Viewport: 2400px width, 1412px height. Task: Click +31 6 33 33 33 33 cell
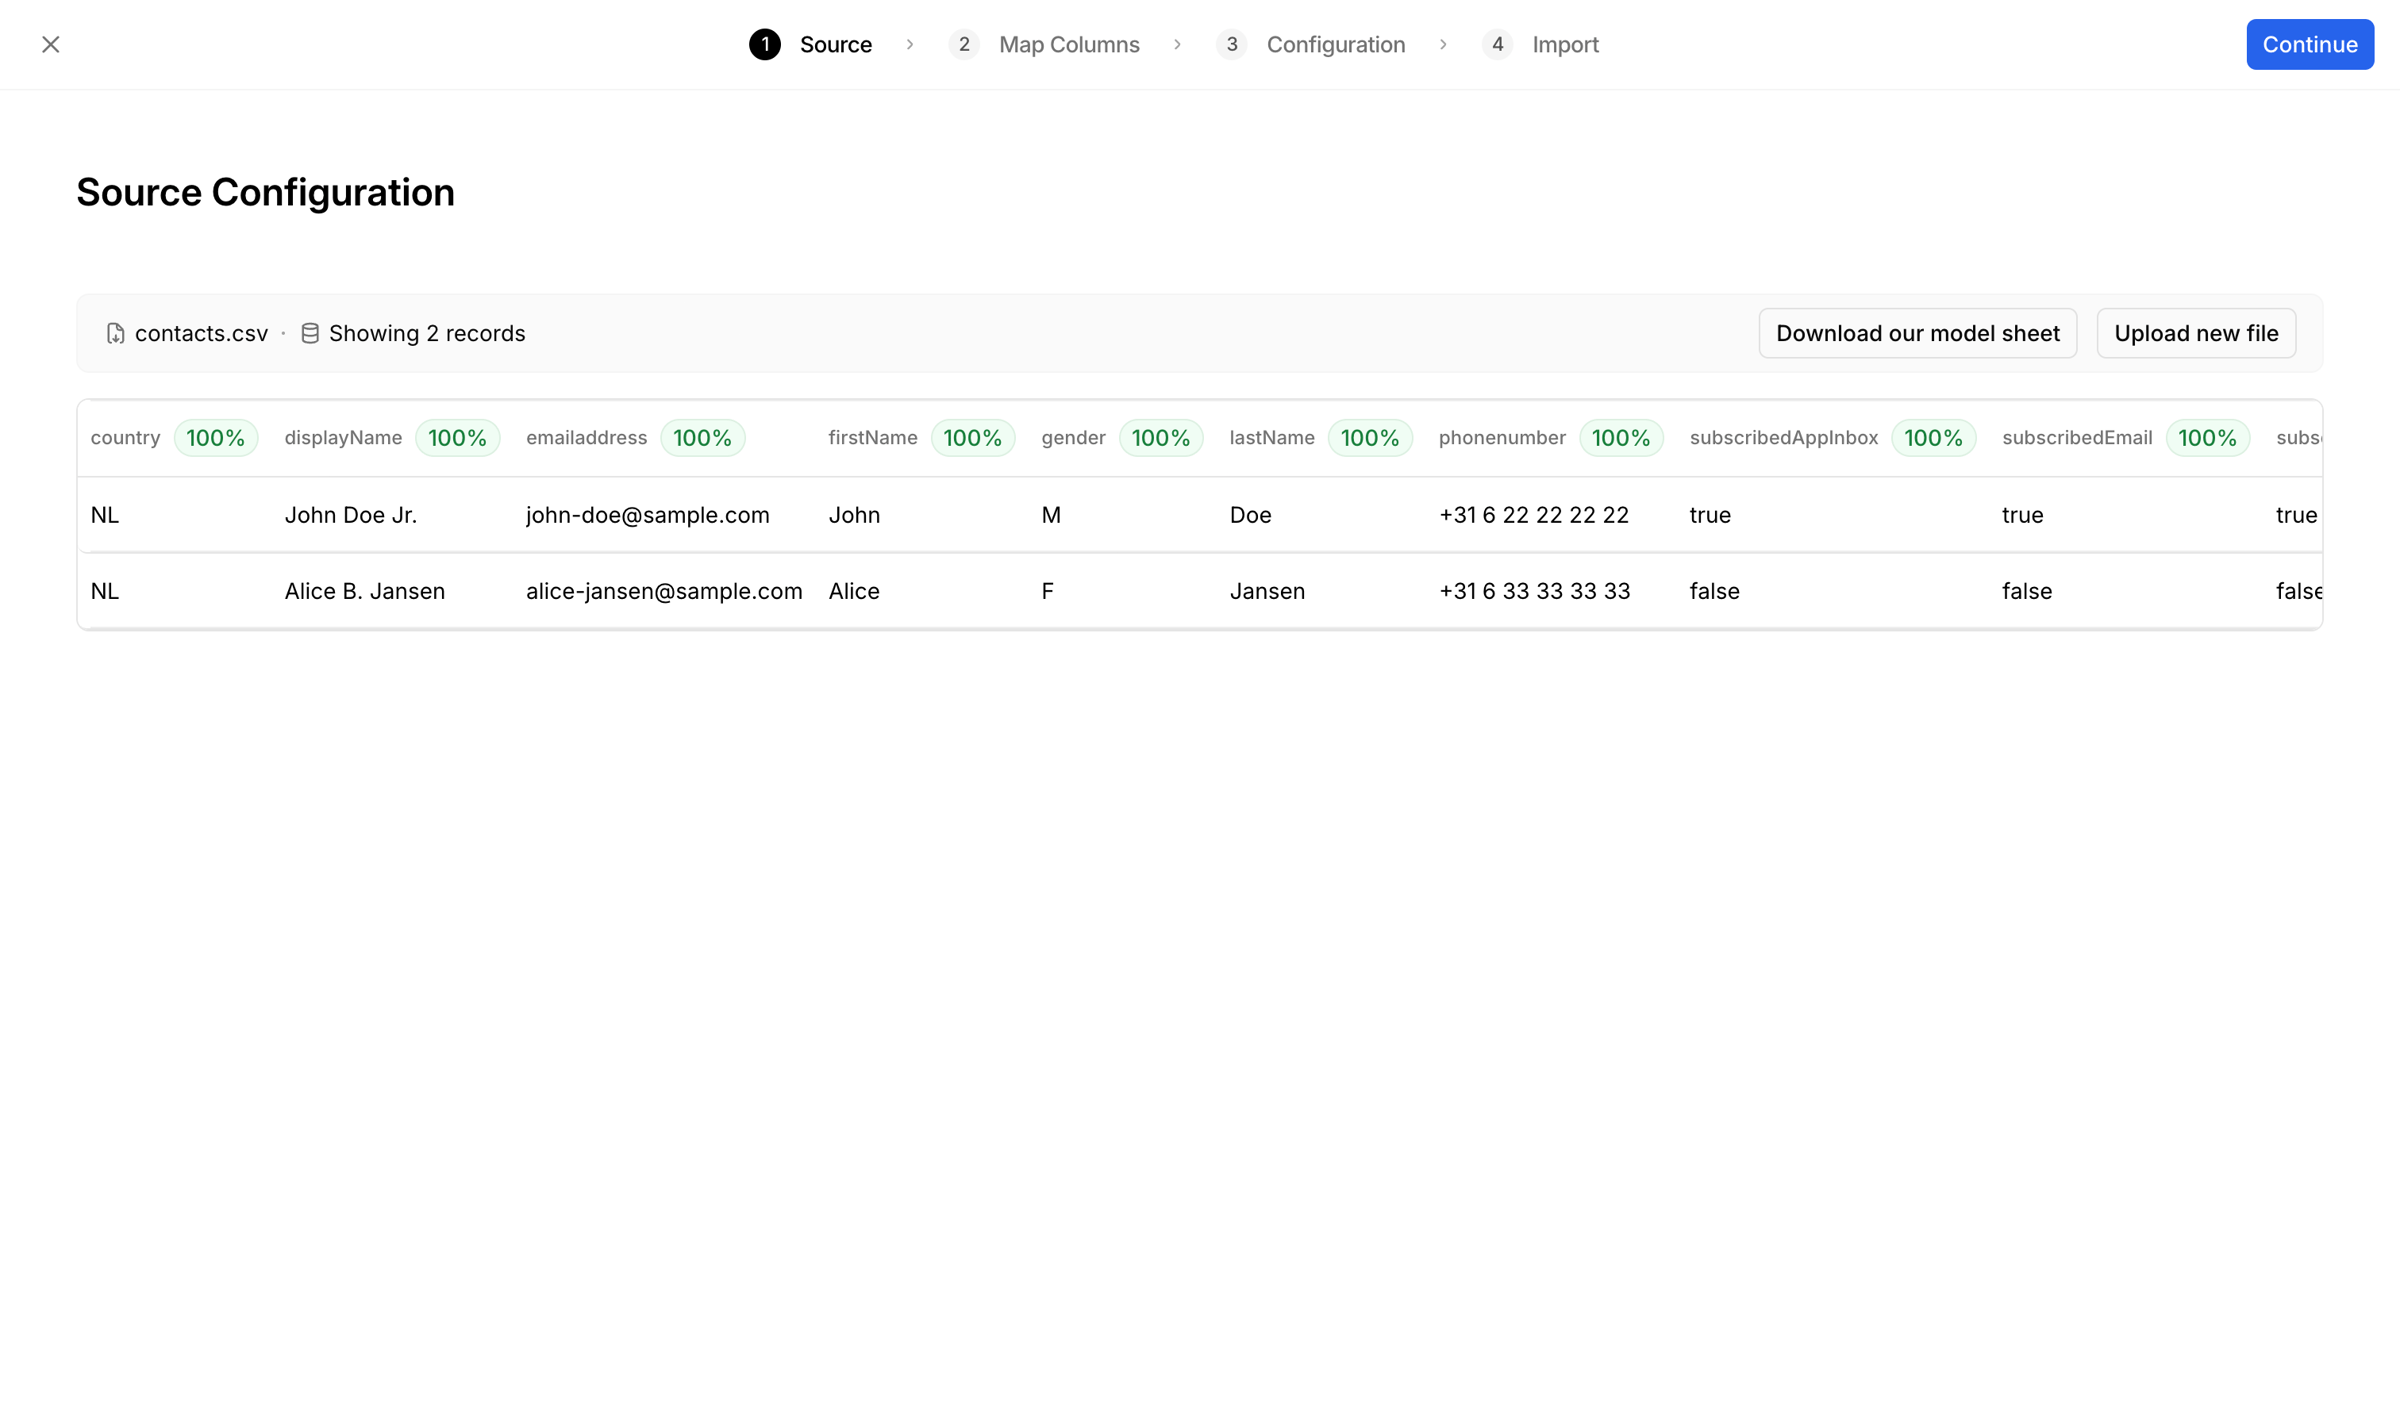point(1534,591)
